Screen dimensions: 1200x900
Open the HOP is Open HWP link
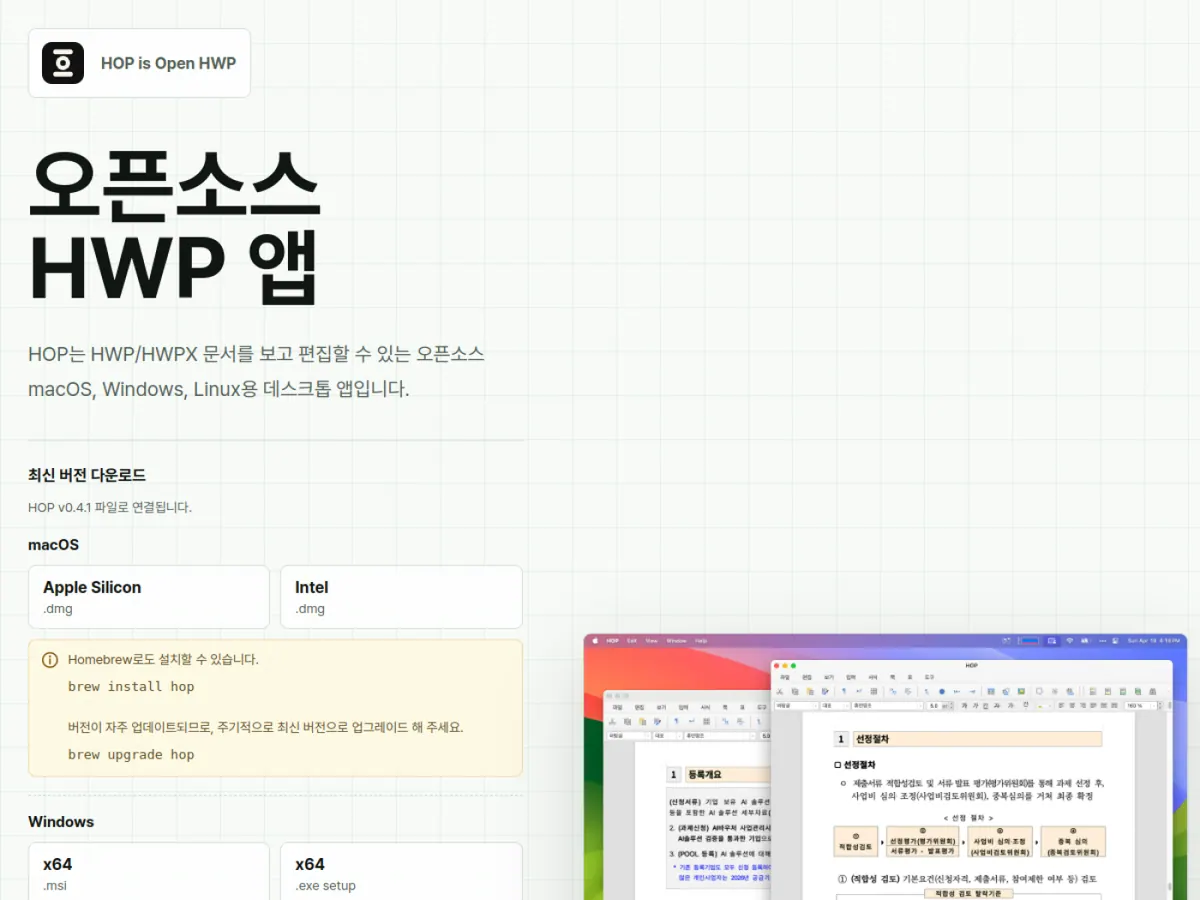pos(139,63)
